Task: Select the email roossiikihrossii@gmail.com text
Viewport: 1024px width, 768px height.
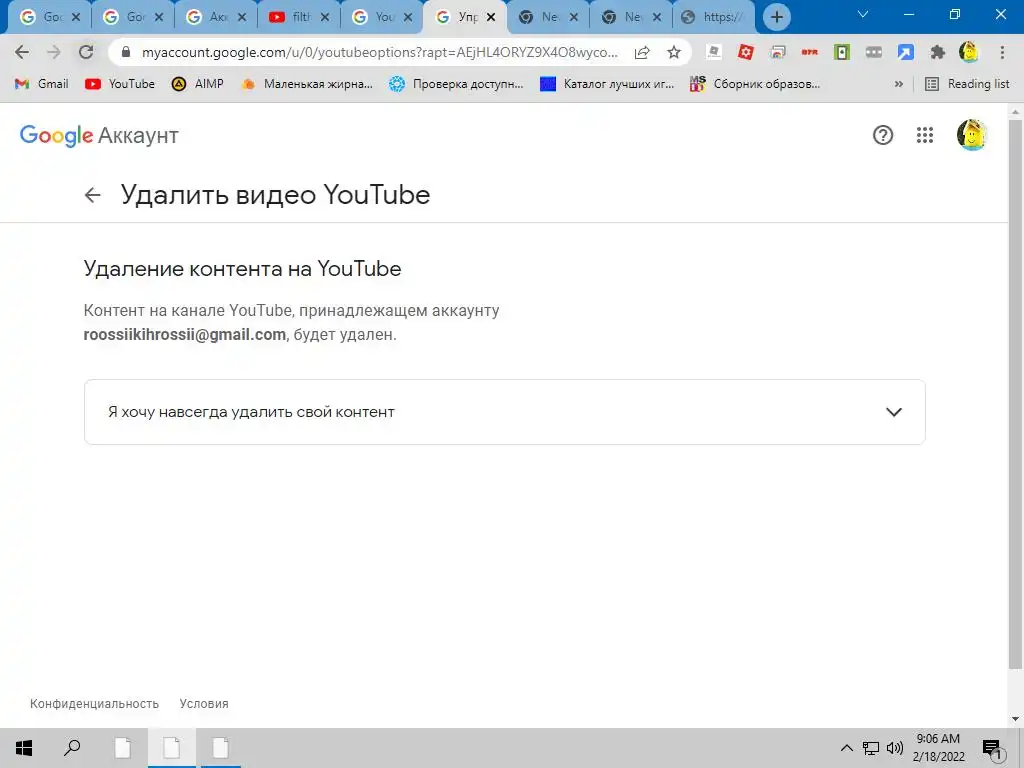Action: click(x=185, y=335)
